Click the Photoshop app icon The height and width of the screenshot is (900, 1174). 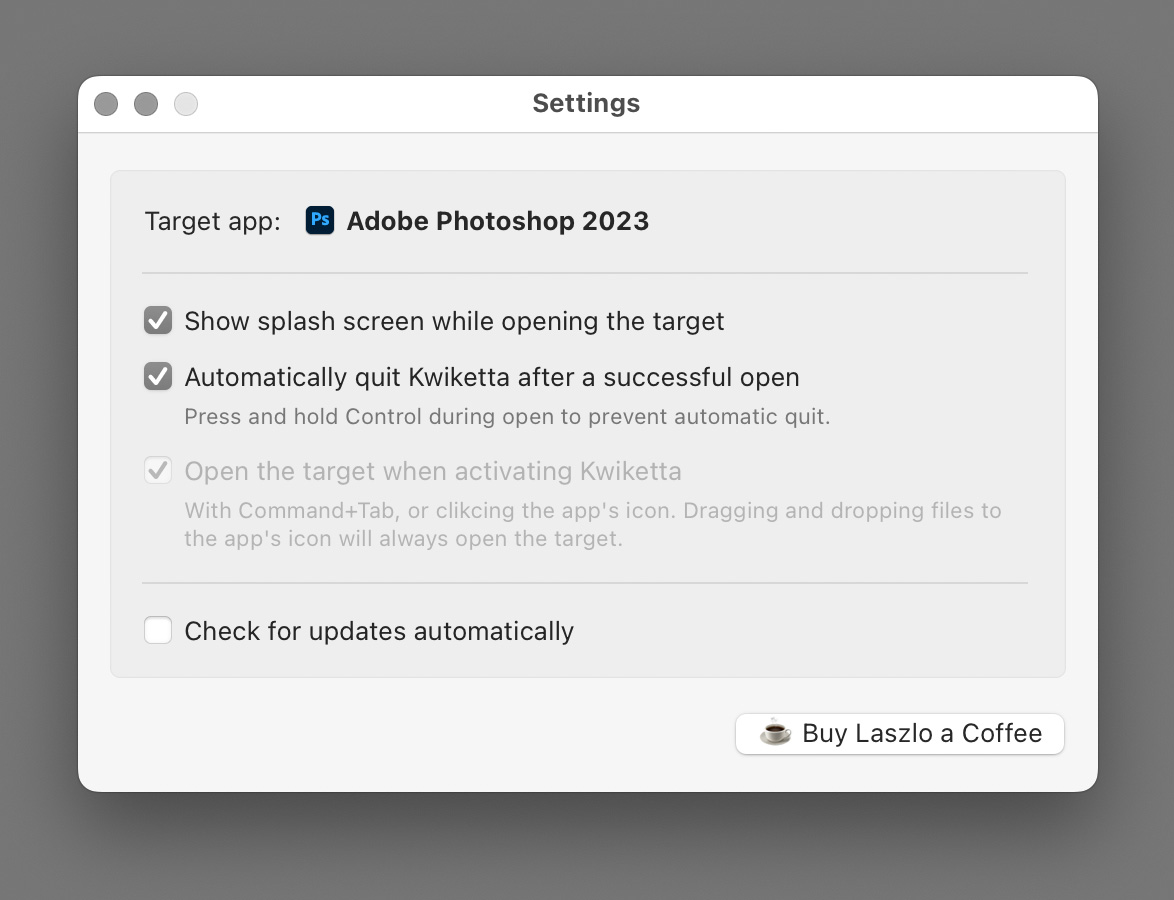pyautogui.click(x=320, y=220)
